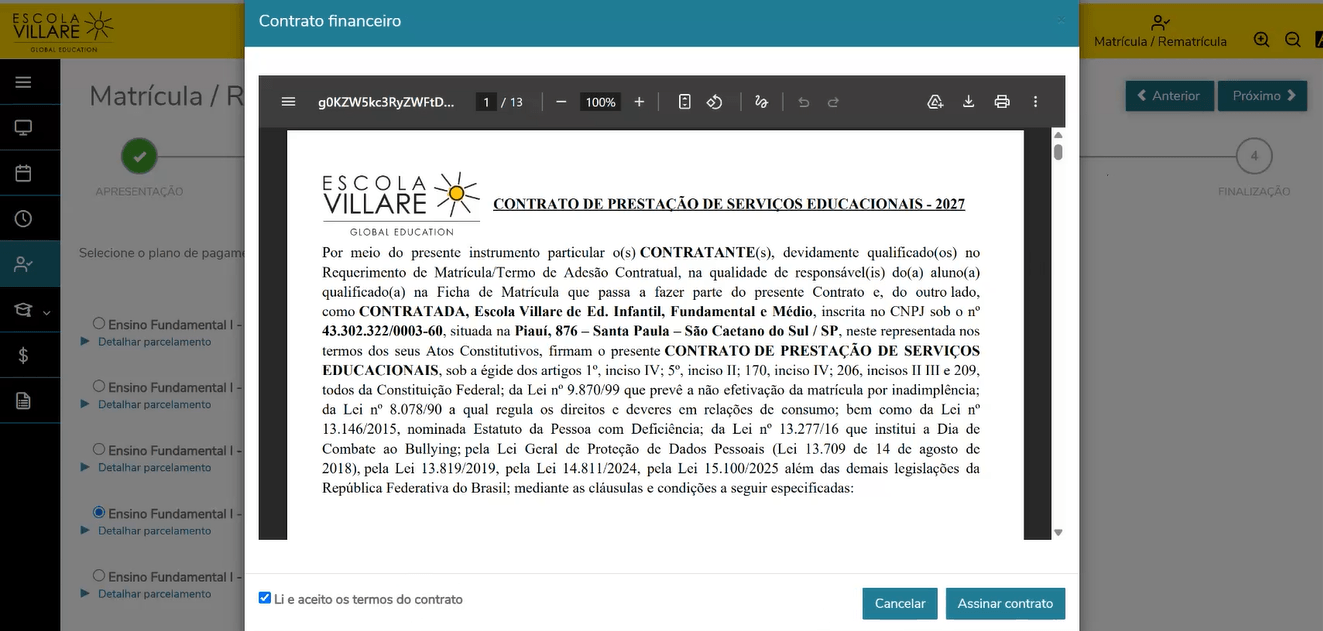This screenshot has width=1323, height=631.
Task: Click the PDF scrollbar down arrow
Action: click(1058, 533)
